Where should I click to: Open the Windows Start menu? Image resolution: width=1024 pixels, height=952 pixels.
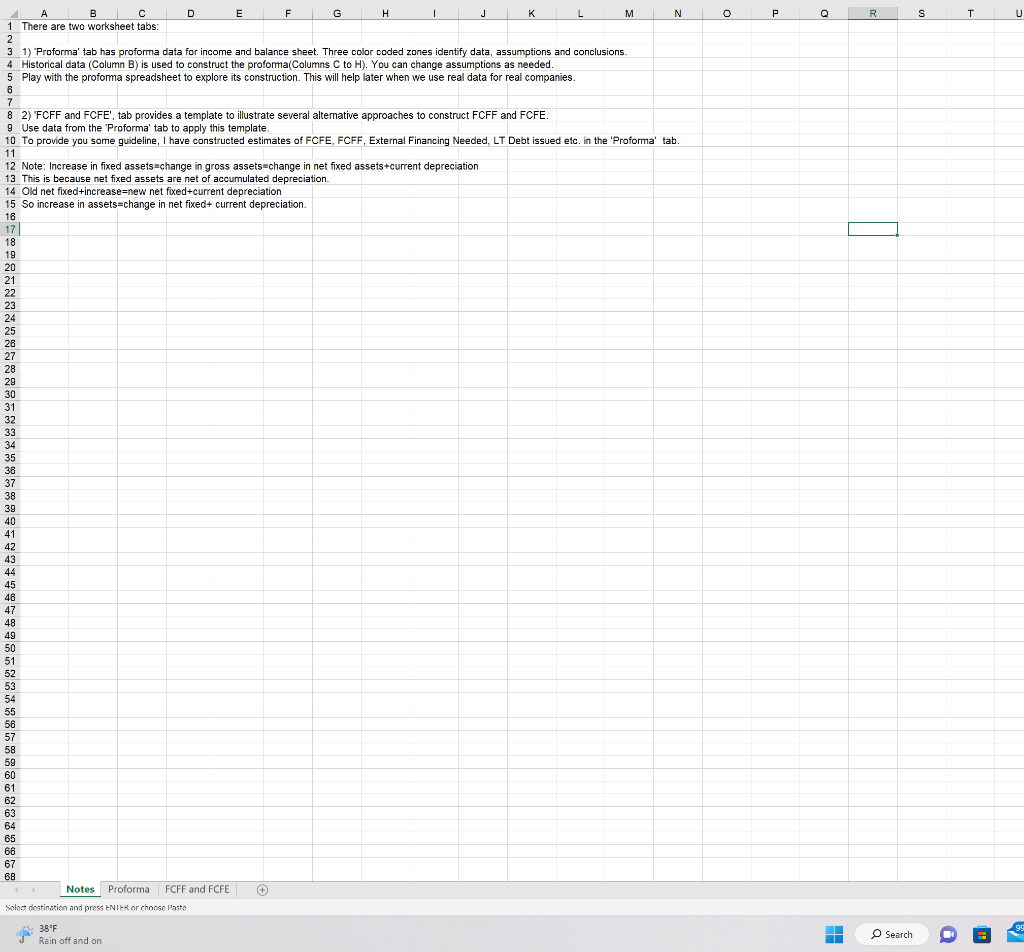click(834, 934)
